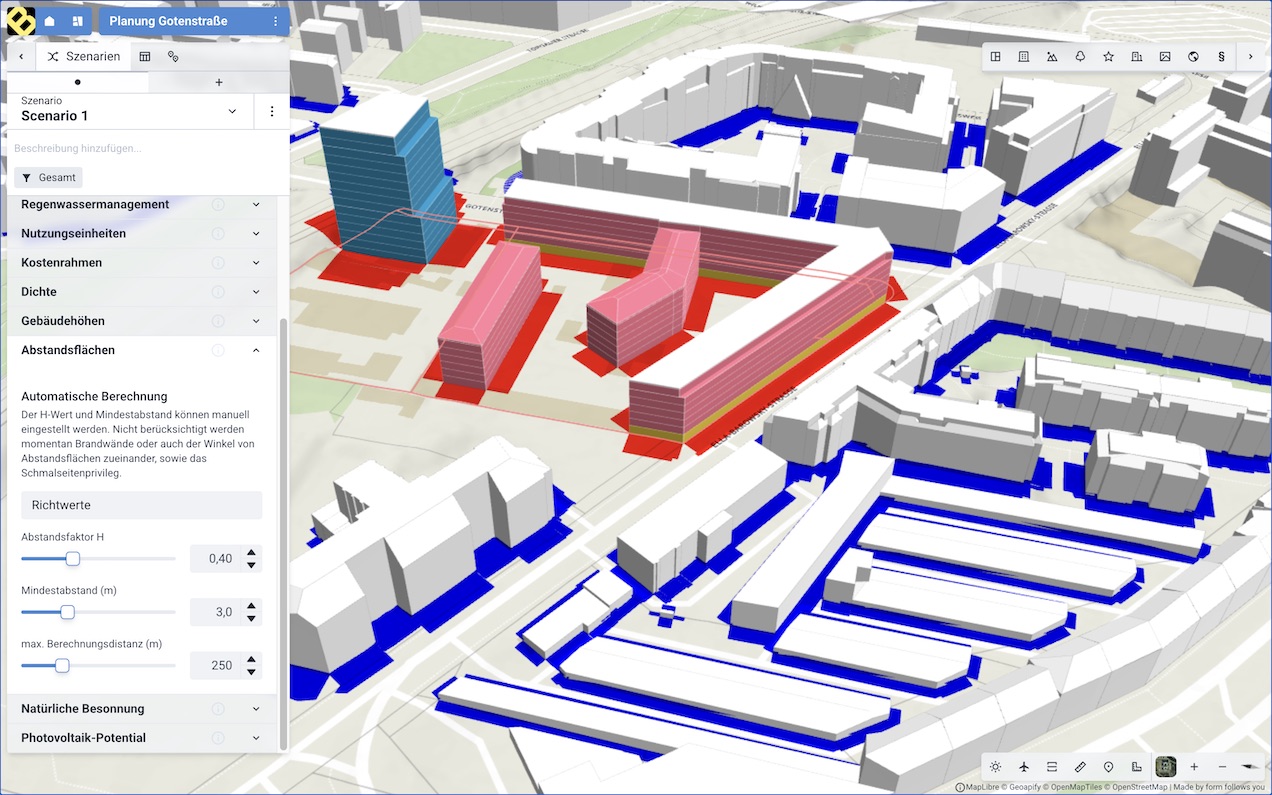Open the tree vegetation layer
Image resolution: width=1272 pixels, height=795 pixels.
[x=1080, y=57]
